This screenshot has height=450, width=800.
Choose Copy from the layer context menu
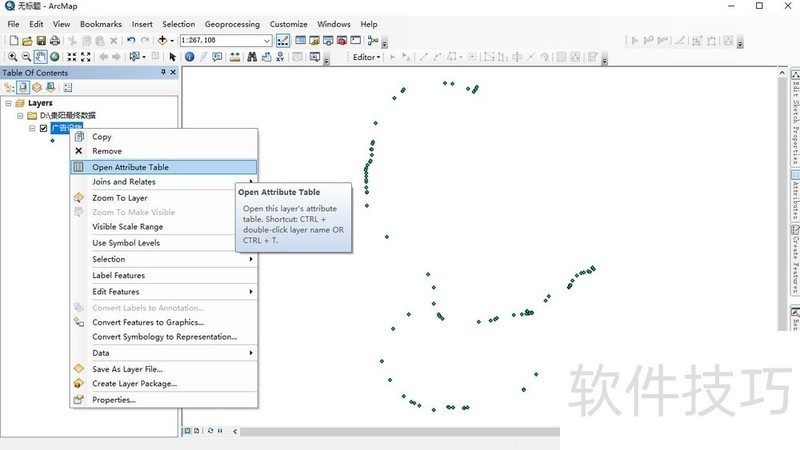[x=164, y=137]
